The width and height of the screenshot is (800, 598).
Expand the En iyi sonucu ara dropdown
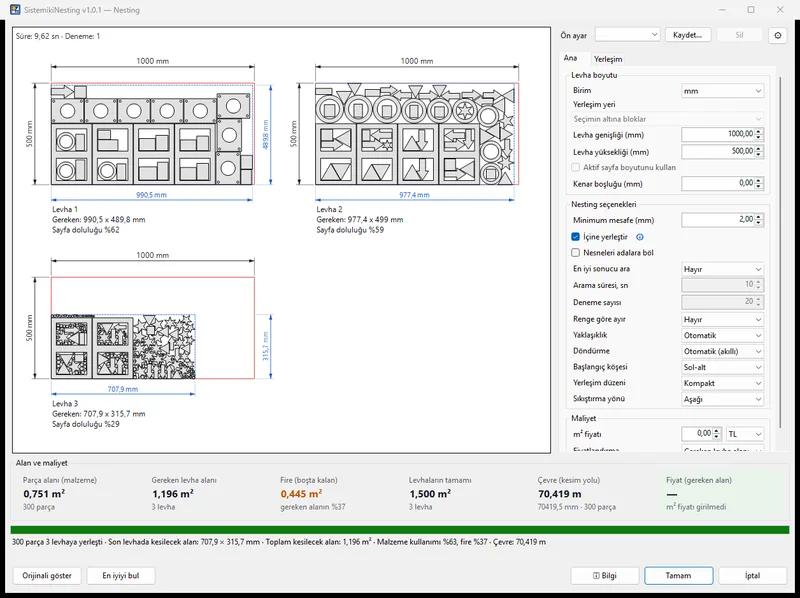click(722, 269)
